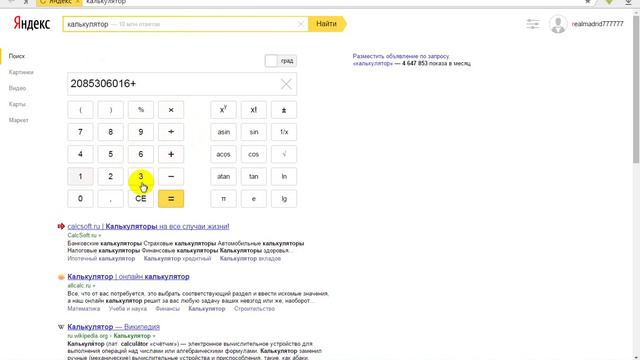Click the multiply key

click(x=171, y=110)
